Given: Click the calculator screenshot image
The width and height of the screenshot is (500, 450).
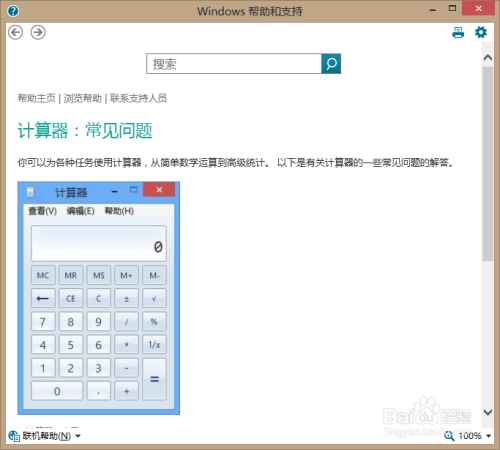Looking at the screenshot, I should (x=99, y=298).
